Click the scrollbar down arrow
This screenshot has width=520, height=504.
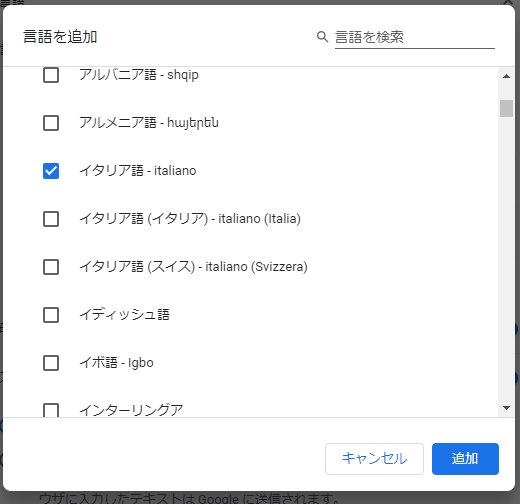point(506,408)
